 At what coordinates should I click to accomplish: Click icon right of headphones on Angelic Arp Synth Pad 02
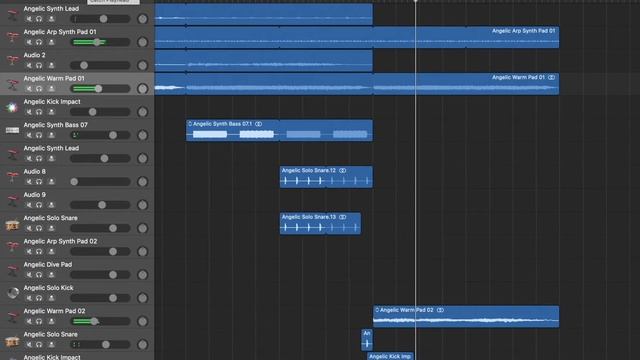click(51, 251)
